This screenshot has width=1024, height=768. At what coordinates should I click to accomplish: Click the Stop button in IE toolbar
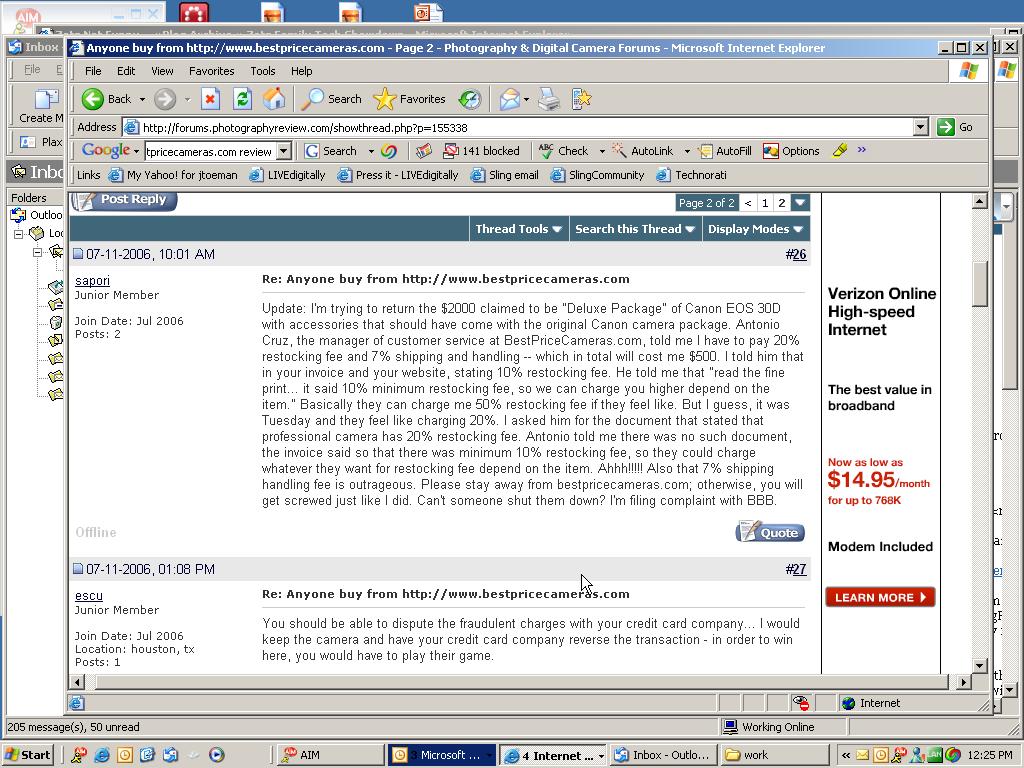point(210,99)
